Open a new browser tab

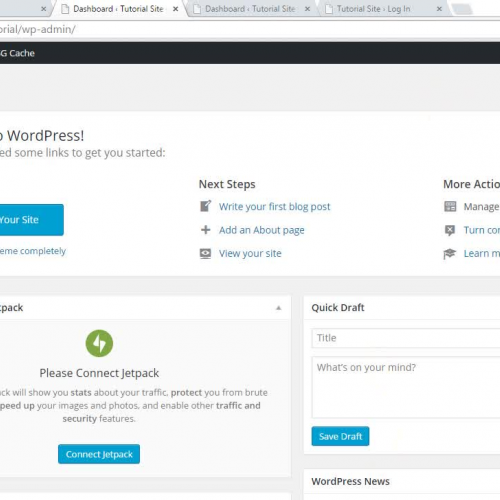(463, 9)
